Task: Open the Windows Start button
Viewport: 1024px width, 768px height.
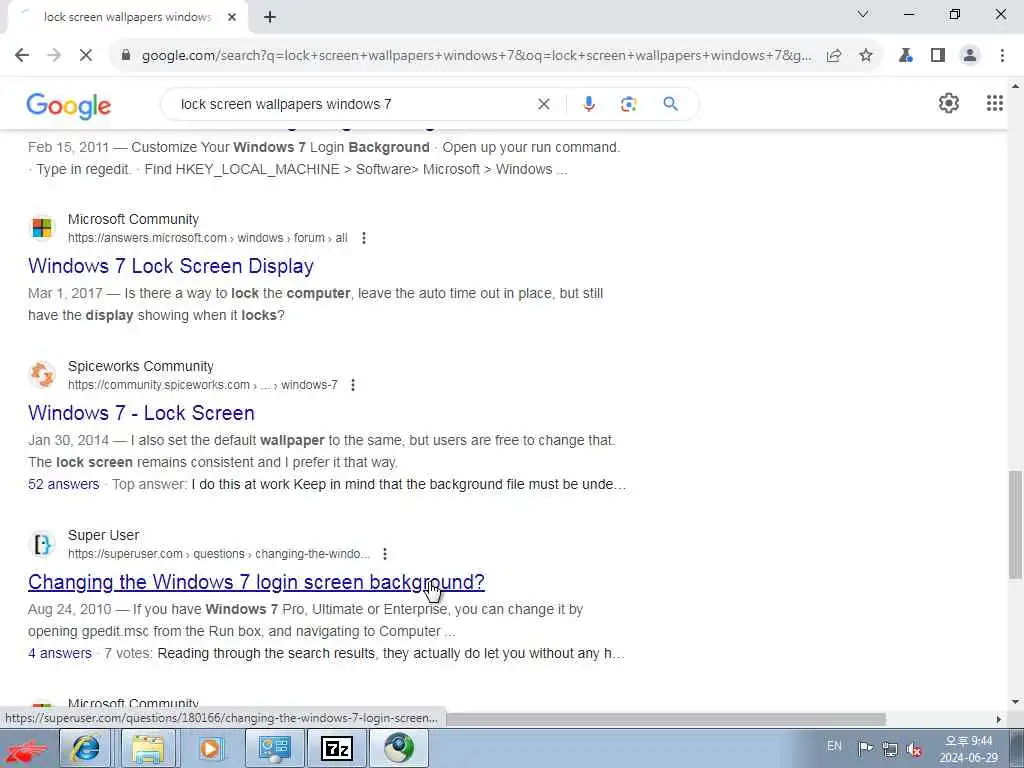Action: pos(27,750)
